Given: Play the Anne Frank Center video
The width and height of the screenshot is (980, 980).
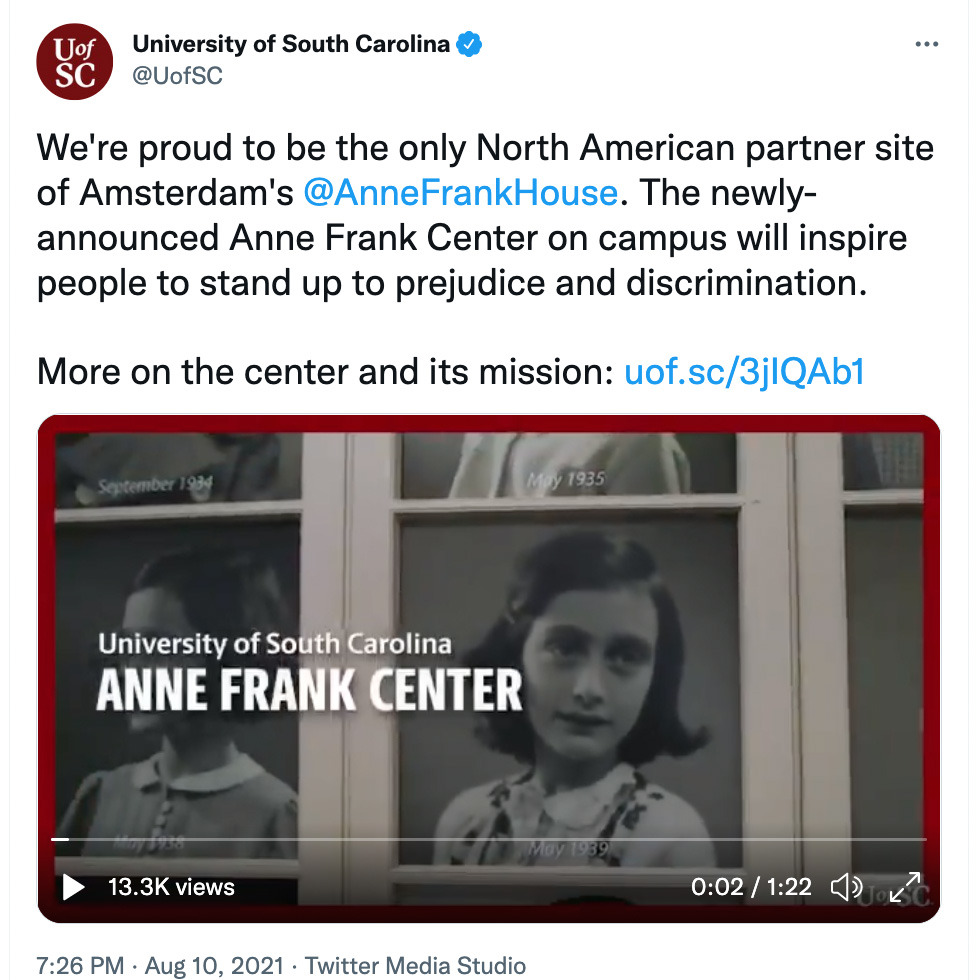Looking at the screenshot, I should click(74, 887).
